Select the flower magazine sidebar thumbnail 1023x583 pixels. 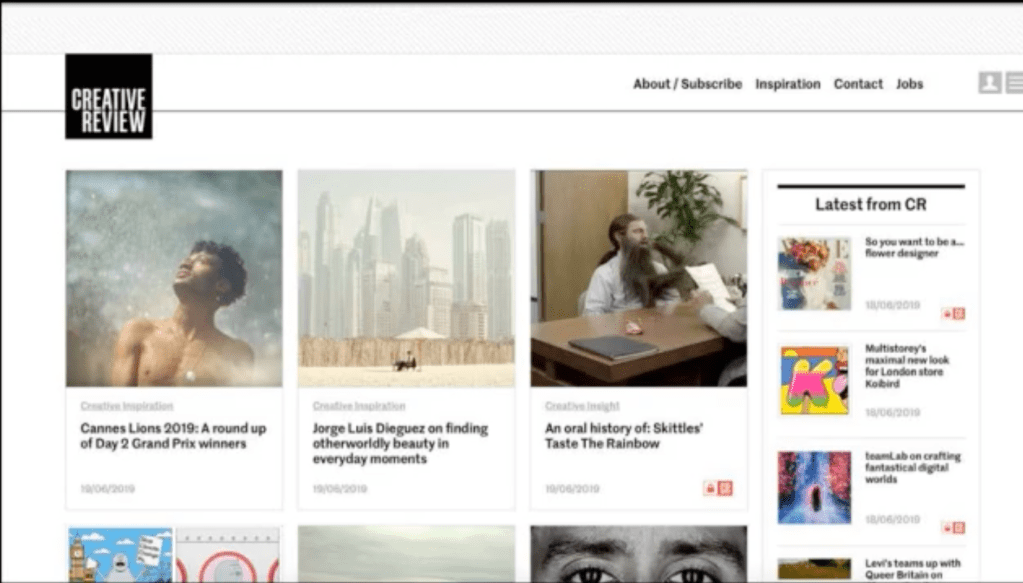click(x=814, y=273)
